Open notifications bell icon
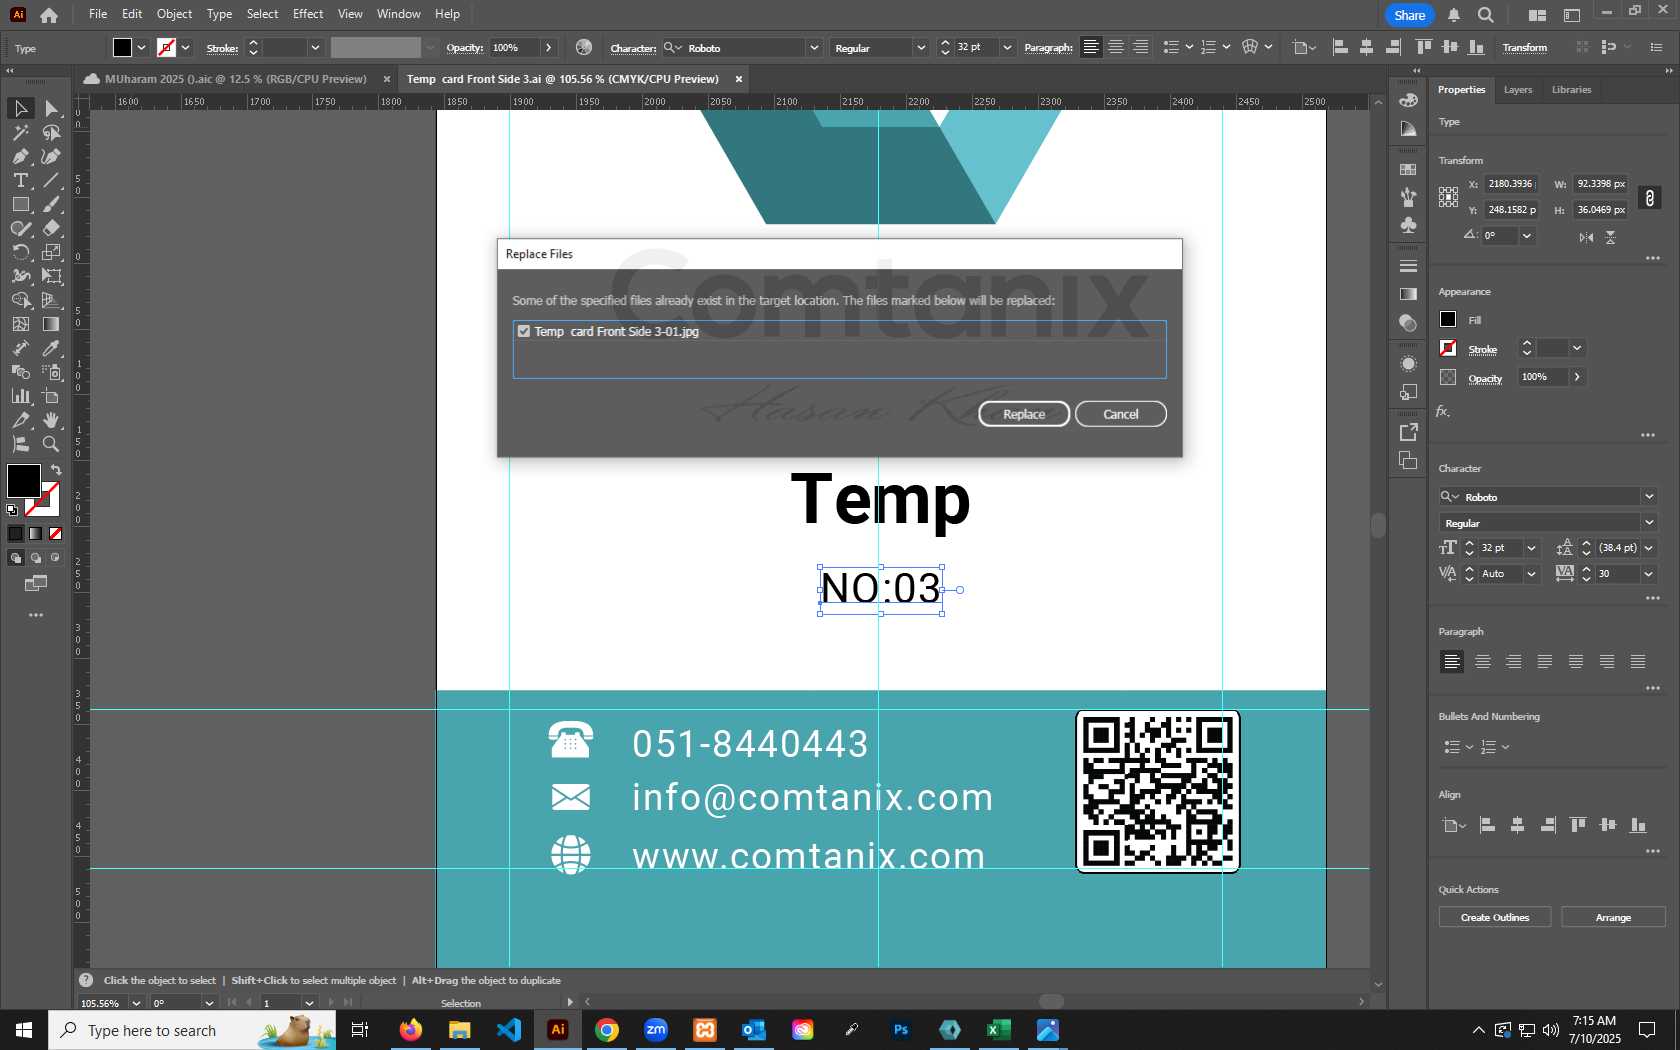The width and height of the screenshot is (1680, 1050). (1454, 15)
